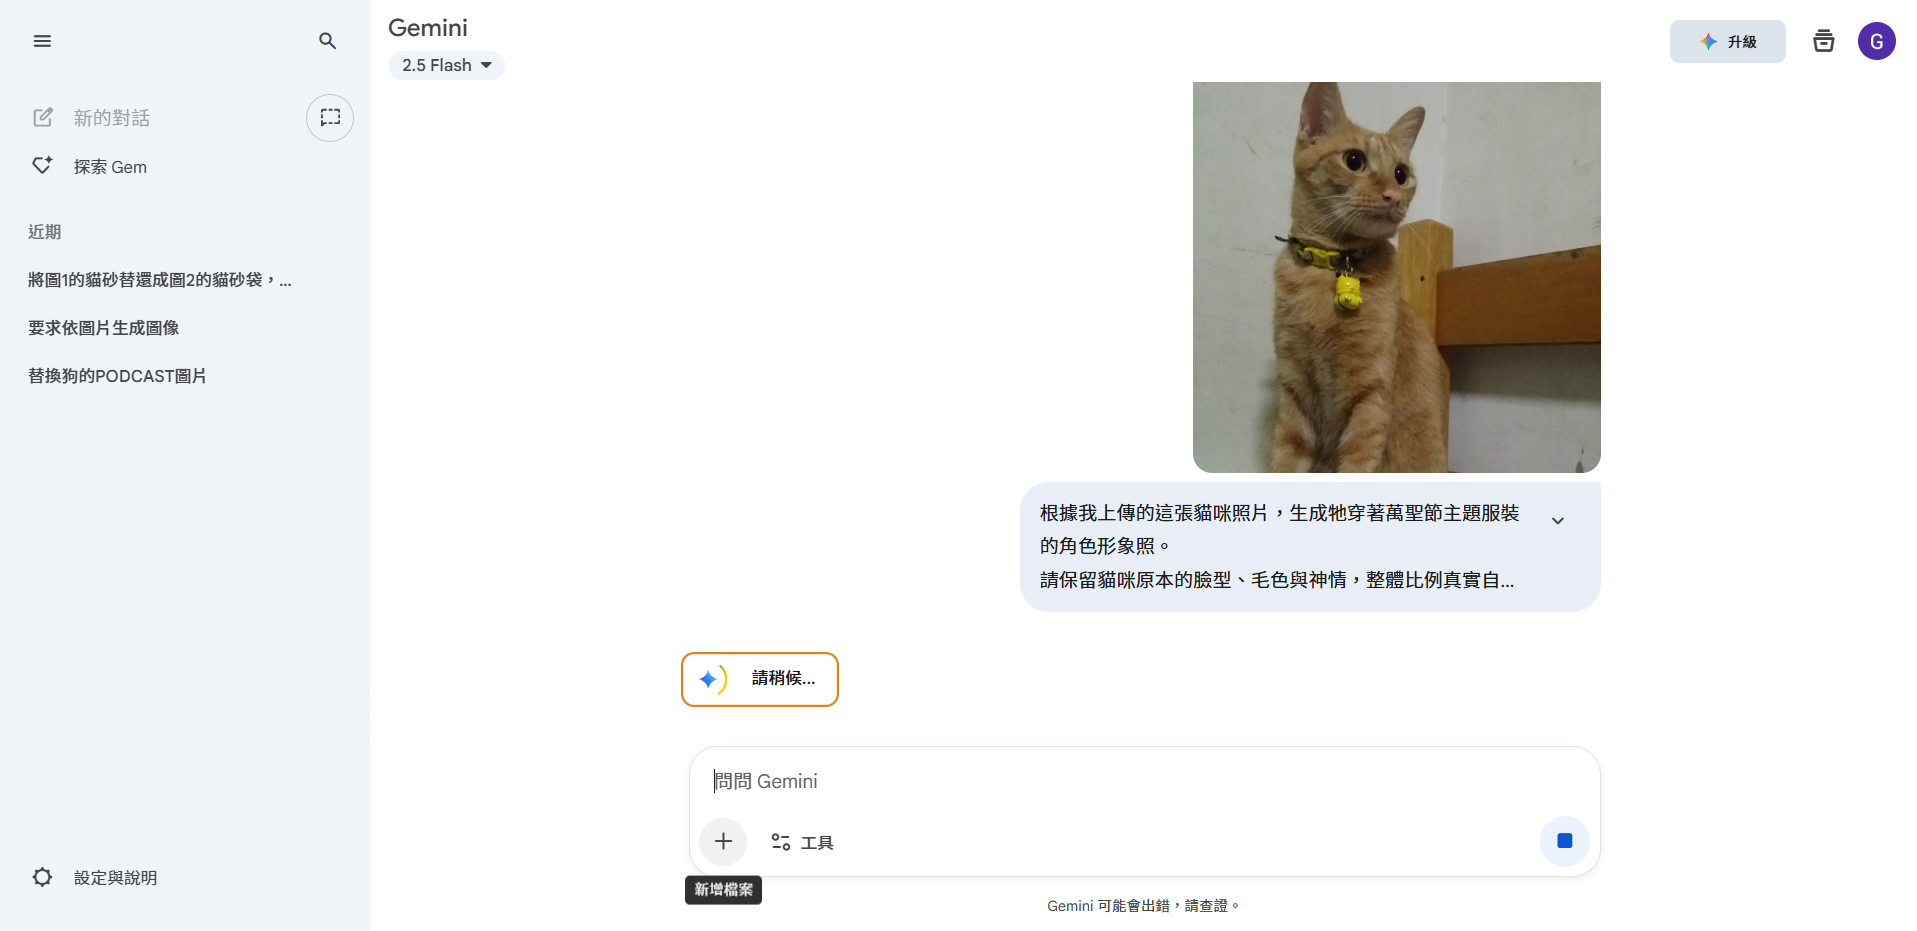The image size is (1917, 931).
Task: Open the Google account avatar G
Action: (1876, 41)
